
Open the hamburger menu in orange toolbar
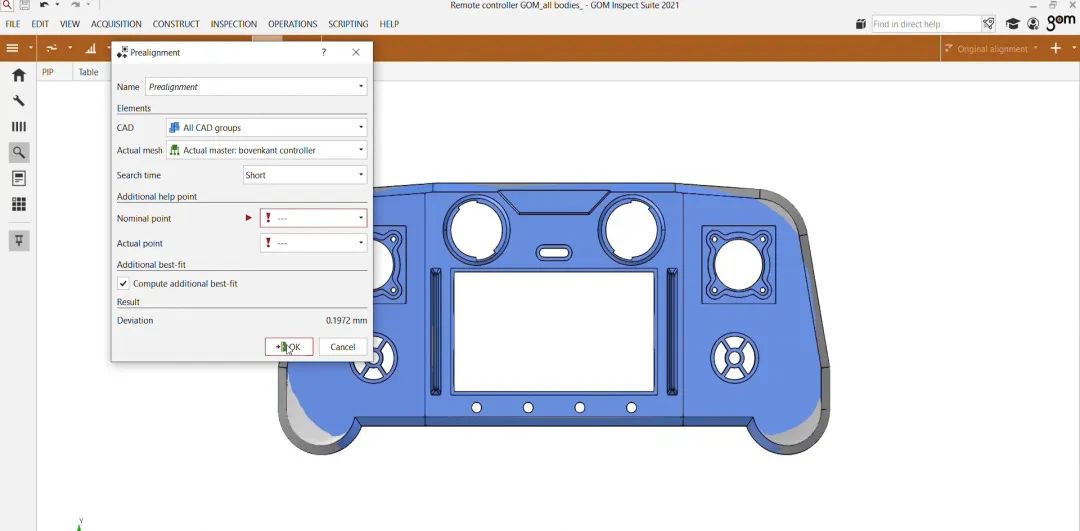[x=12, y=48]
